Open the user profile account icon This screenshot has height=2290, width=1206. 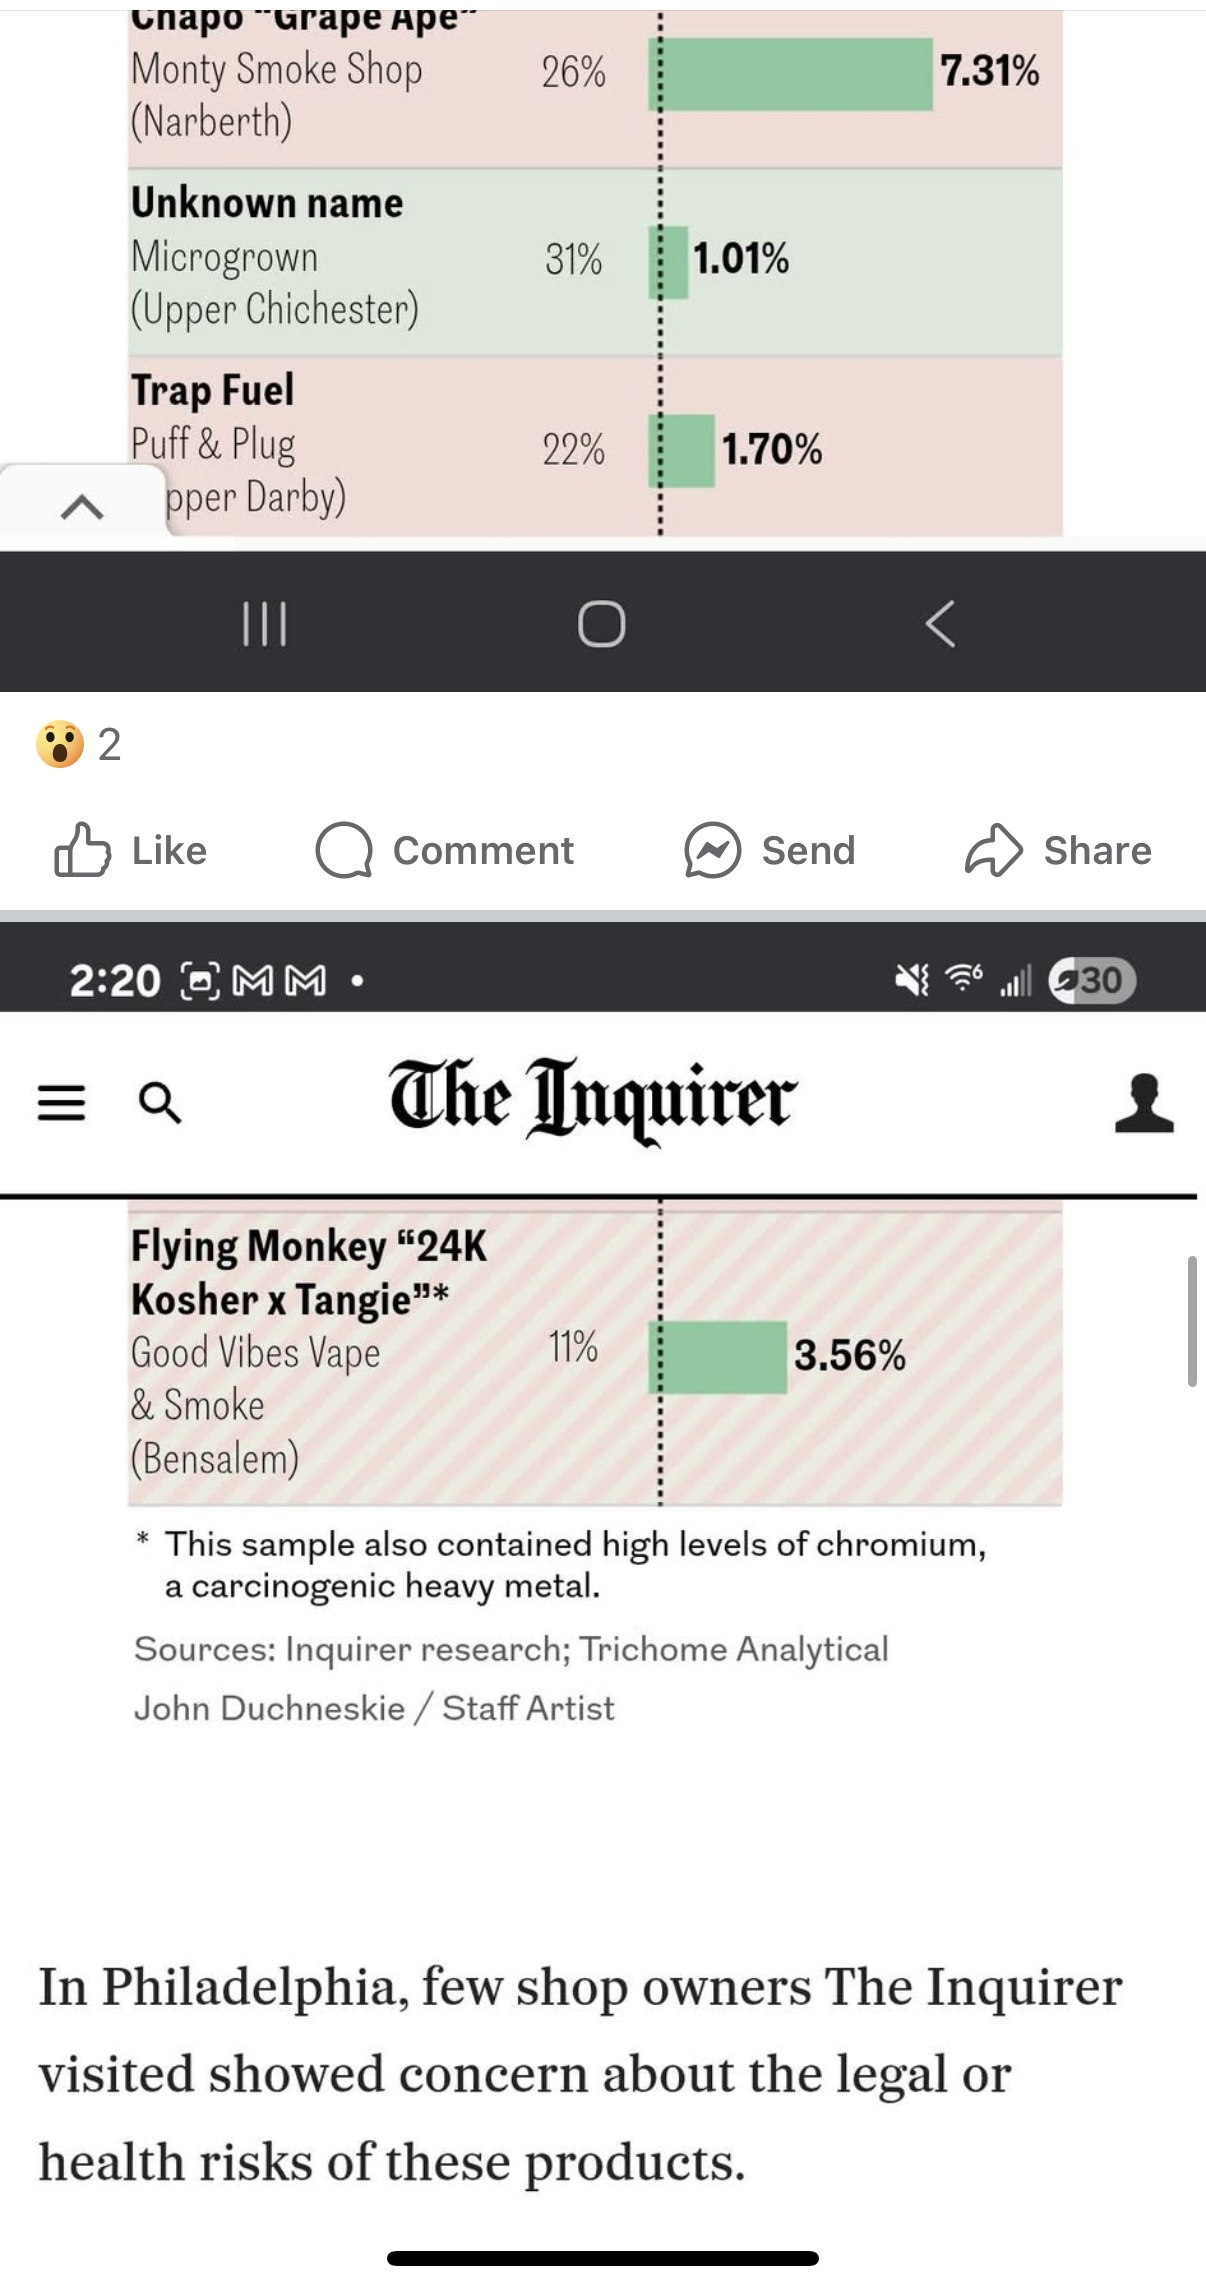[x=1144, y=1103]
